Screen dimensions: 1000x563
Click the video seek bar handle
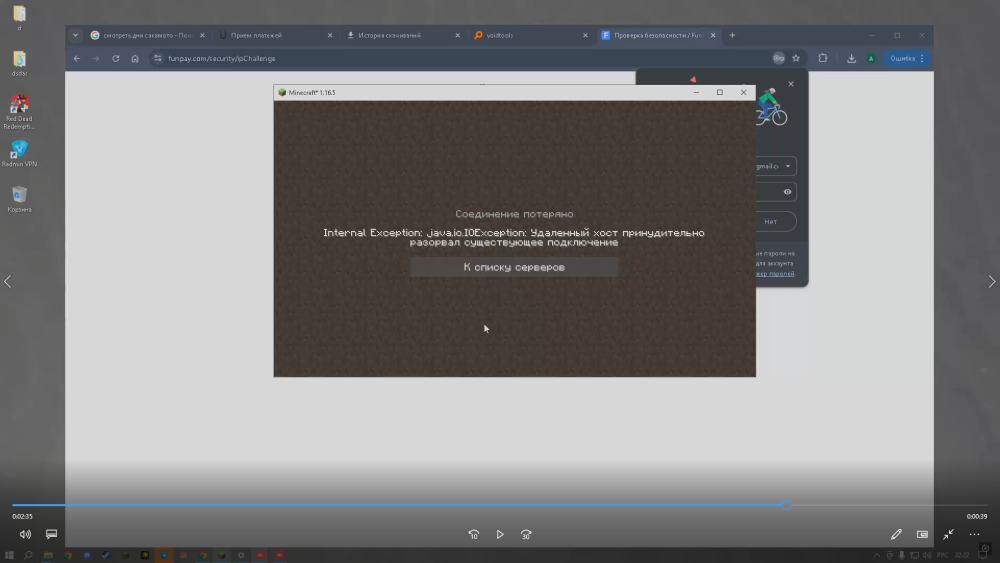787,505
